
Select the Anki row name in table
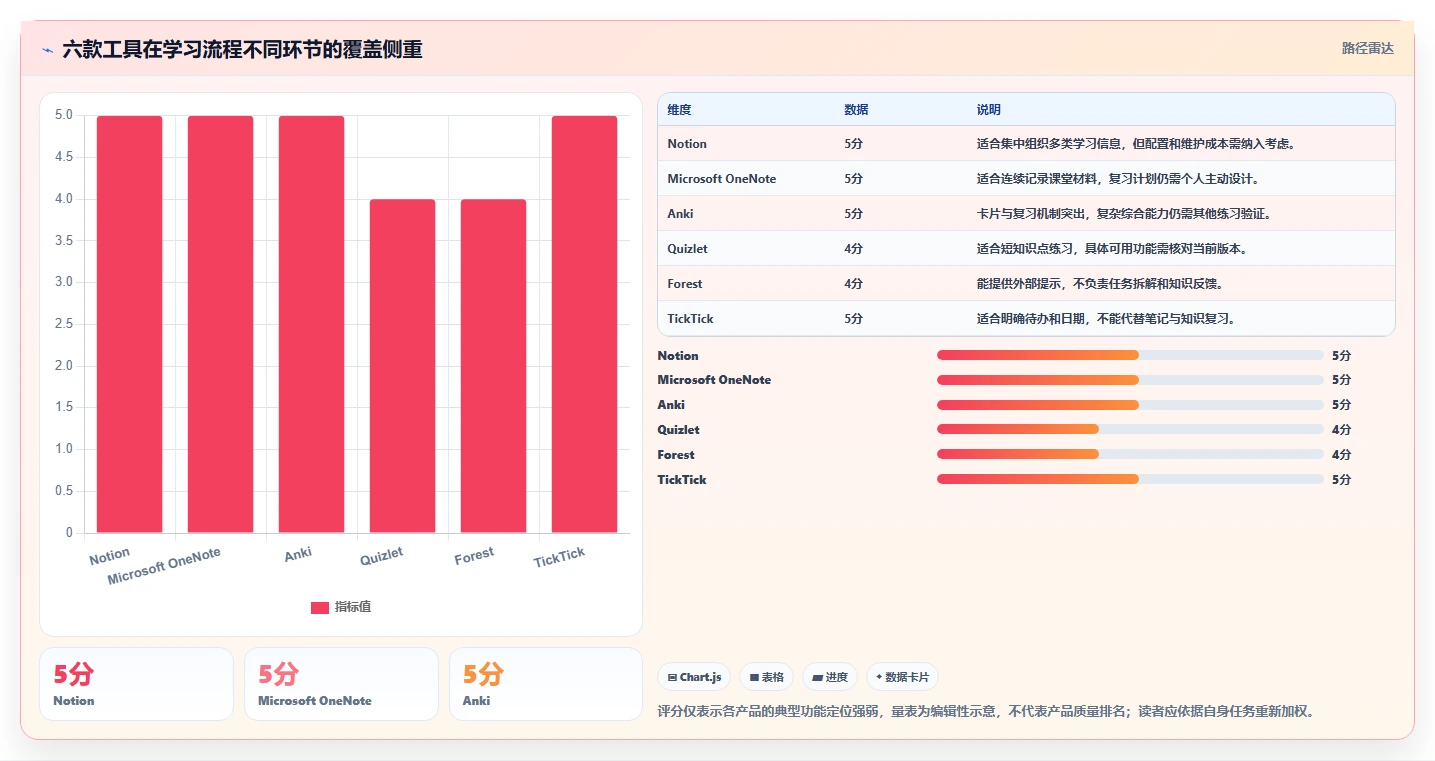pos(680,214)
